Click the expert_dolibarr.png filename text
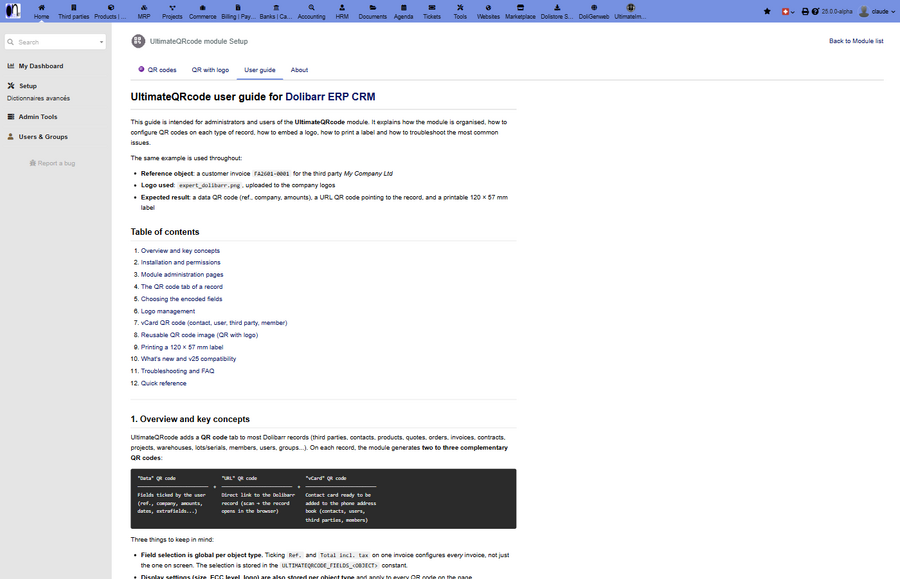 coord(210,185)
